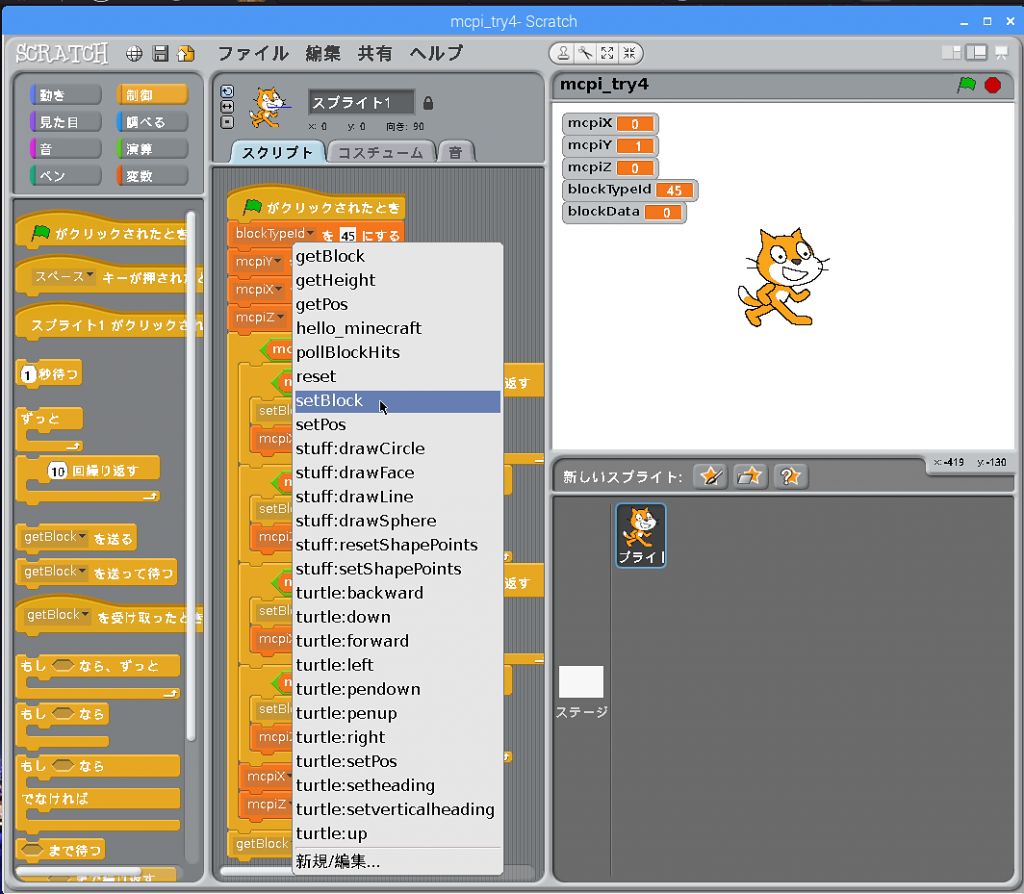This screenshot has height=894, width=1024.
Task: Open the ヘルプ menu
Action: [436, 54]
